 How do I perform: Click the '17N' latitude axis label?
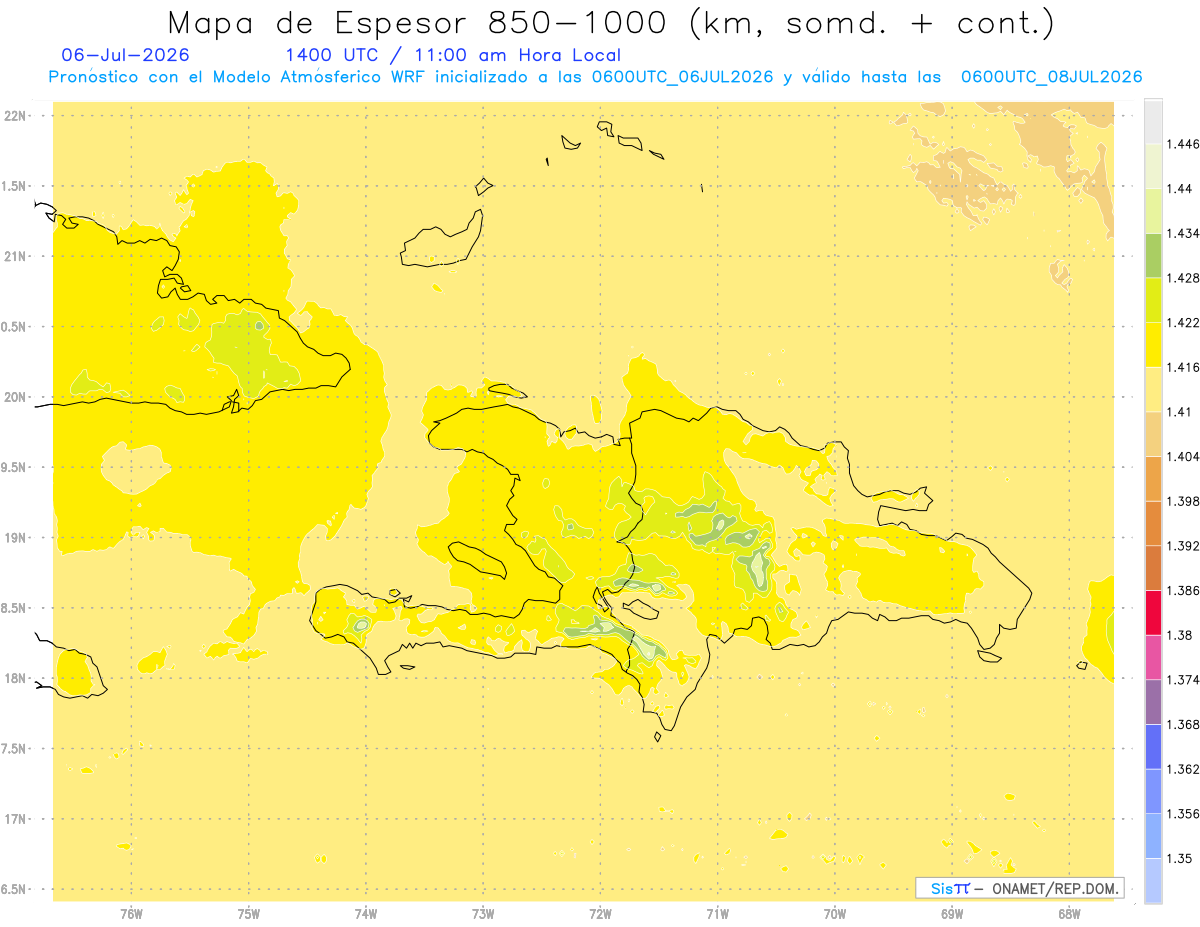[16, 819]
